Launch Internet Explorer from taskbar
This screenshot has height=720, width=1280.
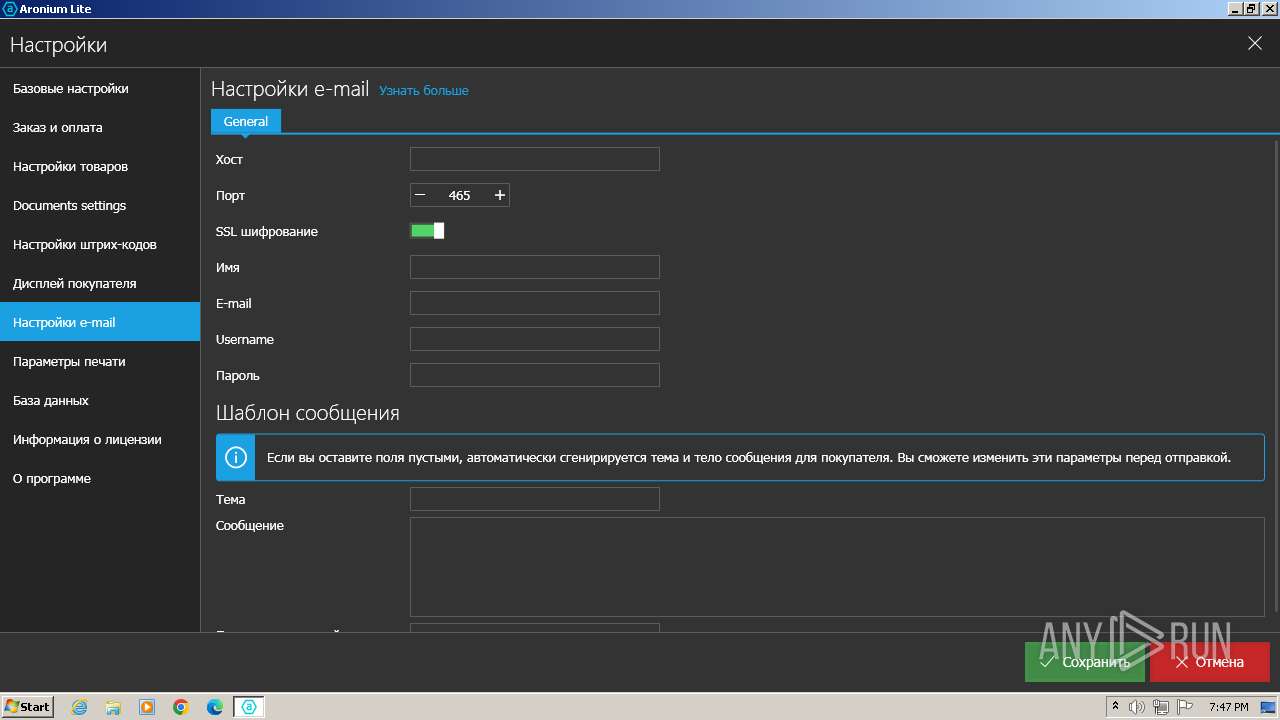[79, 707]
